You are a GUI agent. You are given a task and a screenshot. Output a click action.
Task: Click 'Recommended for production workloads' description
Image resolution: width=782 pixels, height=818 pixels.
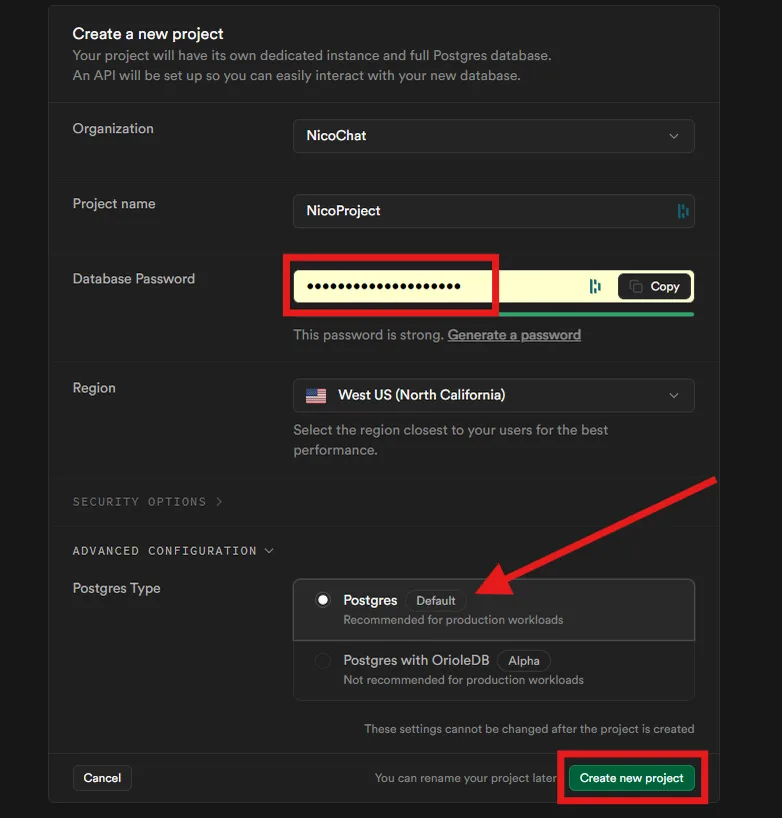(x=453, y=620)
